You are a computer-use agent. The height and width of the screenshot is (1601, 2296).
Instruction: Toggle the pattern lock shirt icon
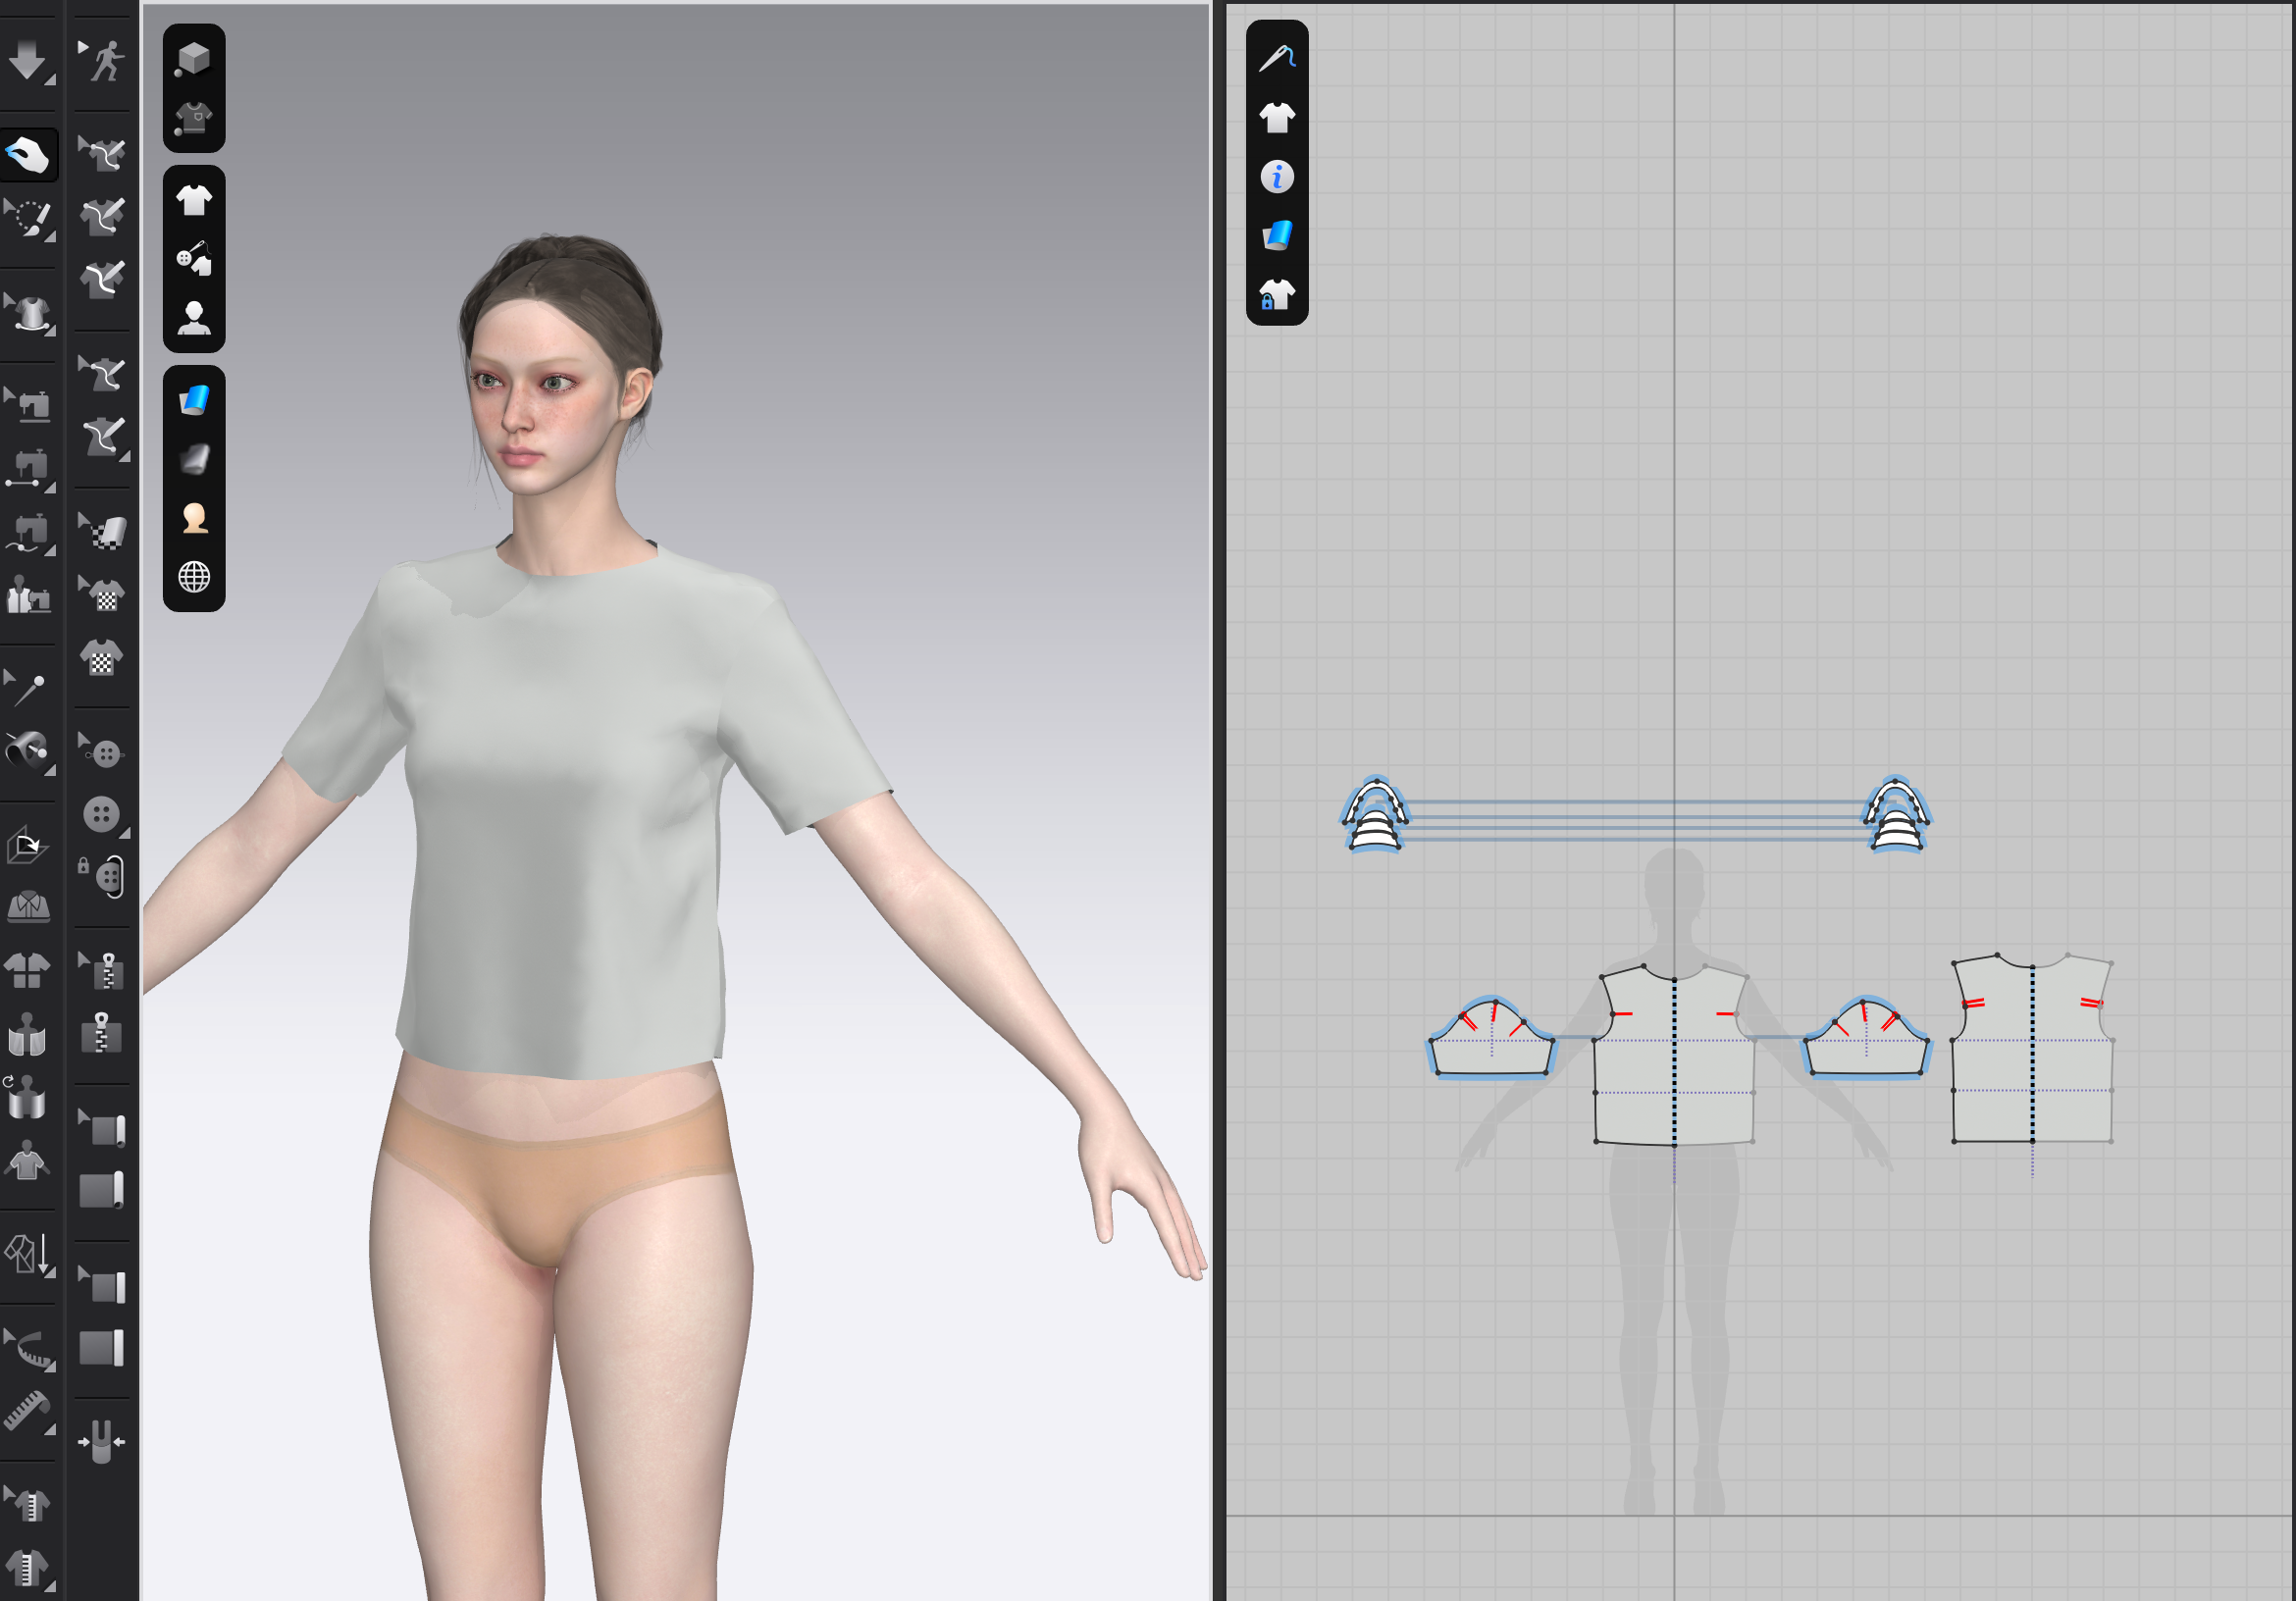[x=1276, y=295]
